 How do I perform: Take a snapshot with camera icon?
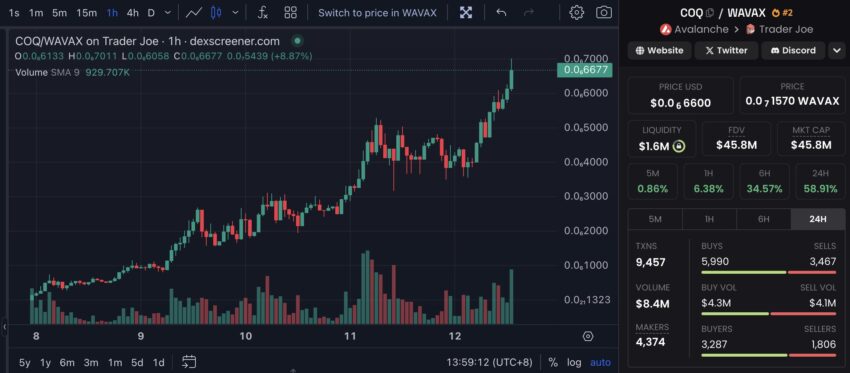point(604,12)
